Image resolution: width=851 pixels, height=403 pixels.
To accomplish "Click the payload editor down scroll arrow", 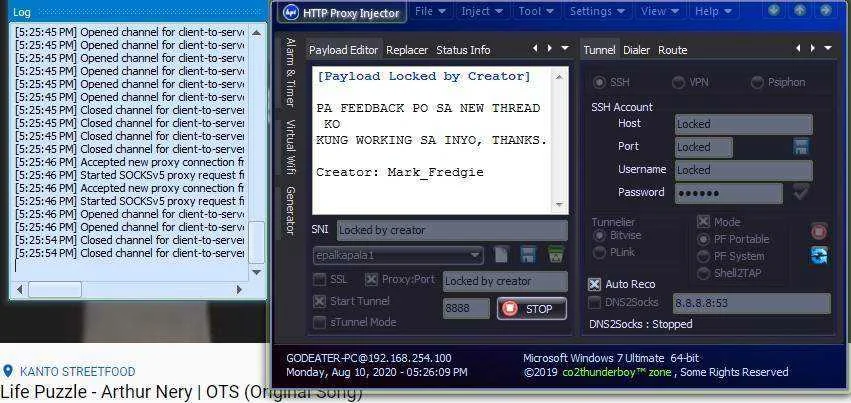I will [x=560, y=205].
